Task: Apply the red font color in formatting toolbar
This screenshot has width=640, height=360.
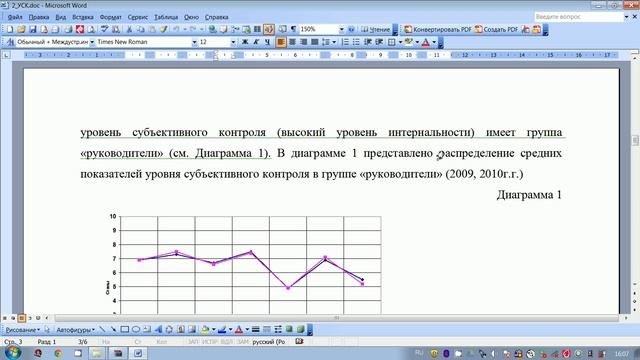Action: pyautogui.click(x=426, y=42)
